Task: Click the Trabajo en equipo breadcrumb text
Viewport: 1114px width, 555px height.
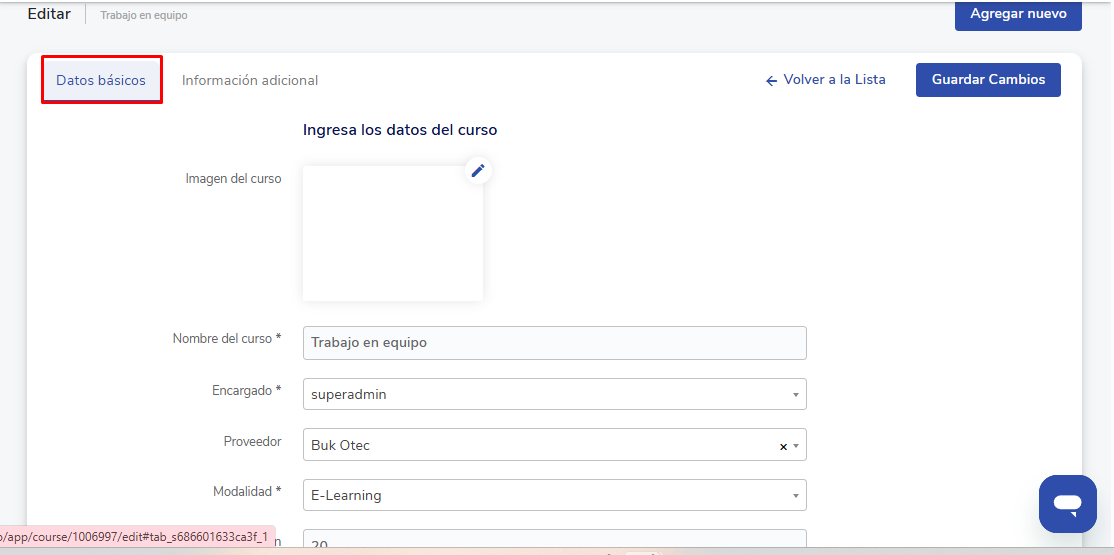Action: coord(143,15)
